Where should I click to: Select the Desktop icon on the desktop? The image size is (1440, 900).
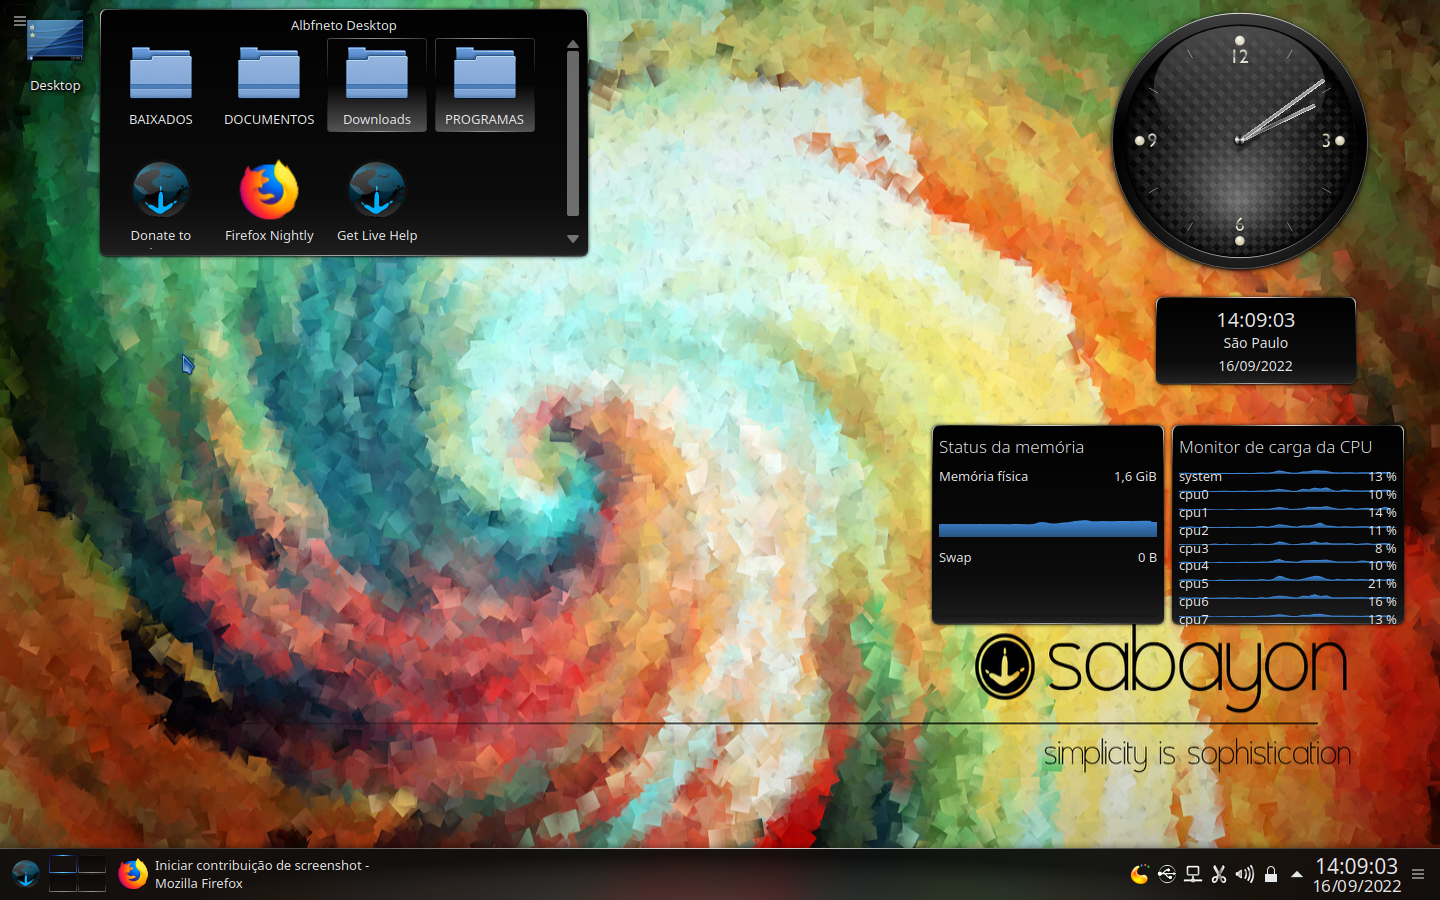(x=55, y=56)
